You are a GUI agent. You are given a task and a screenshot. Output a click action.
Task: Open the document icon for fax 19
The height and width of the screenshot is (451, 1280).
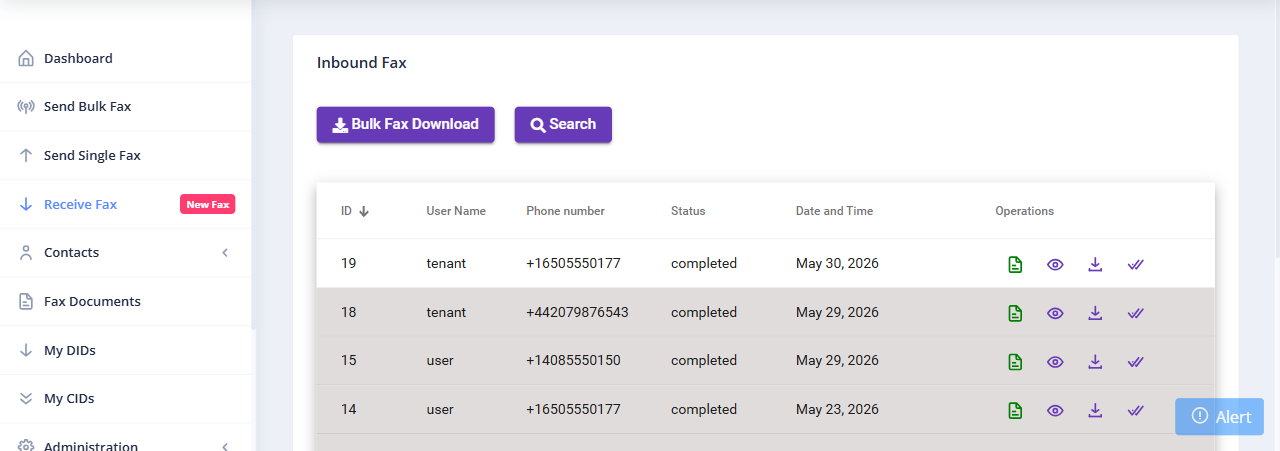coord(1015,265)
